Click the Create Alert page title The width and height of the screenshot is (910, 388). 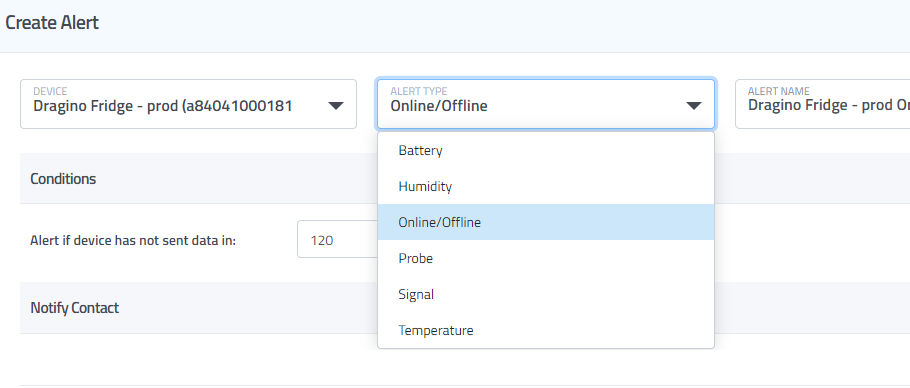52,23
